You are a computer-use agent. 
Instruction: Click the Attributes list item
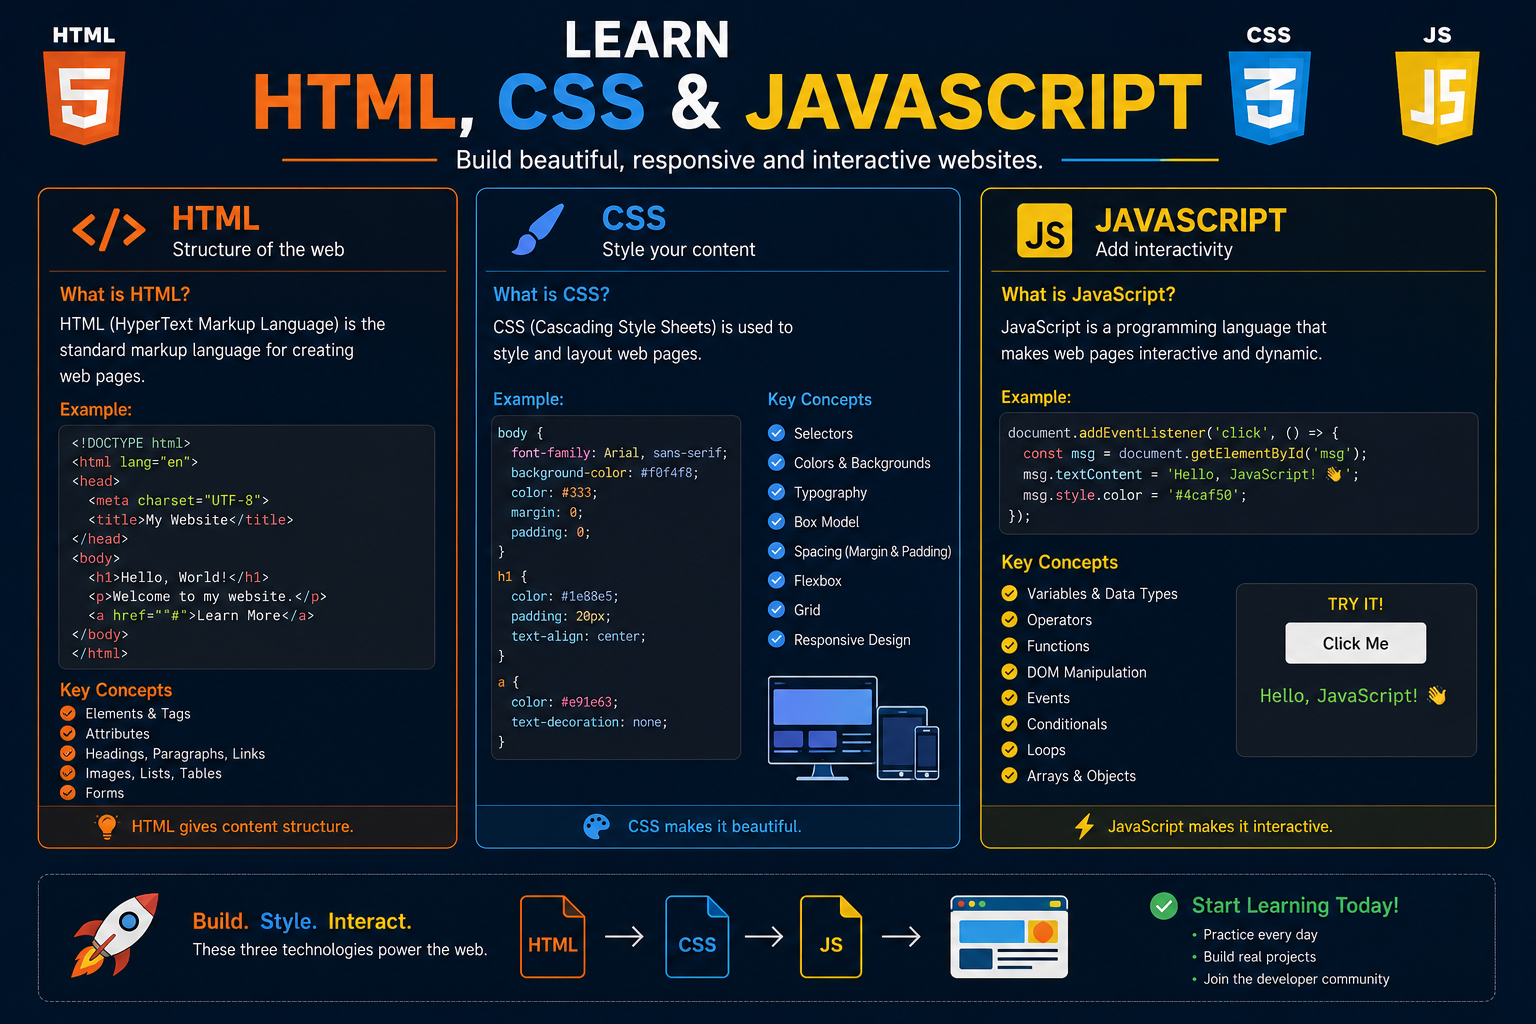pos(117,733)
